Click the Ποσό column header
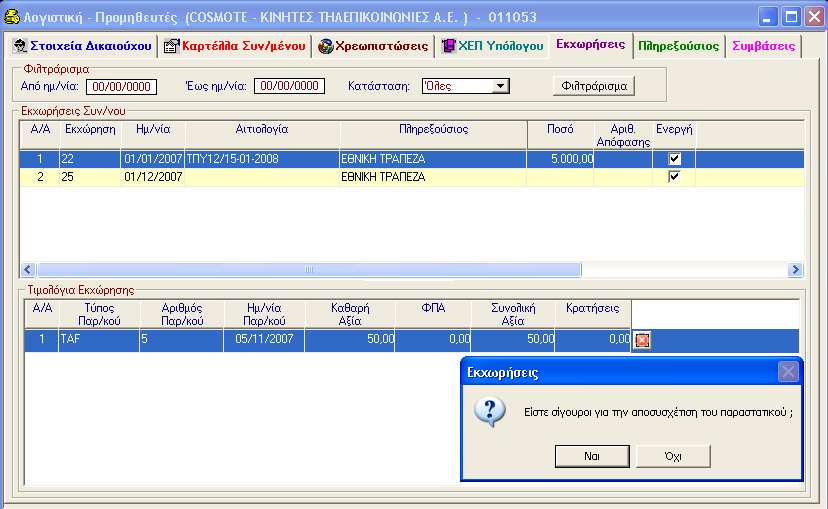 (x=560, y=135)
